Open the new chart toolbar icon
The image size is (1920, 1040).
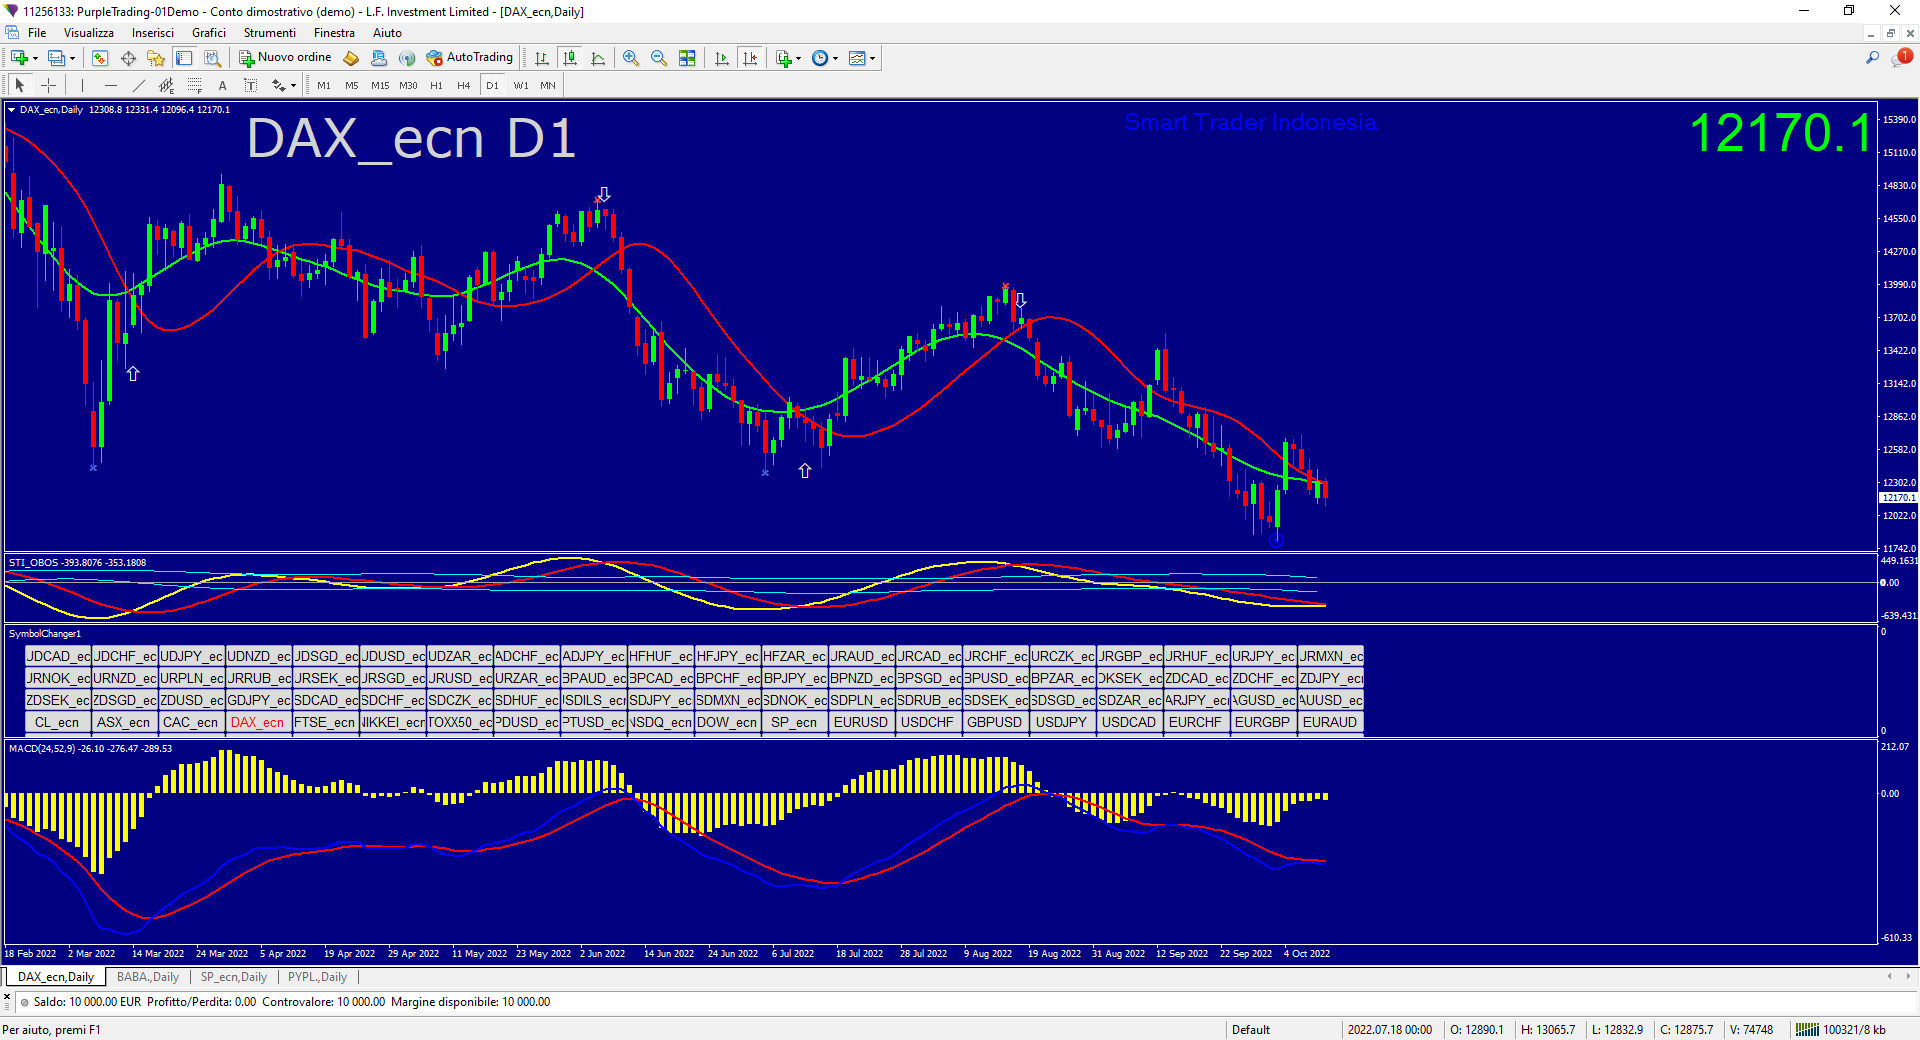coord(19,58)
